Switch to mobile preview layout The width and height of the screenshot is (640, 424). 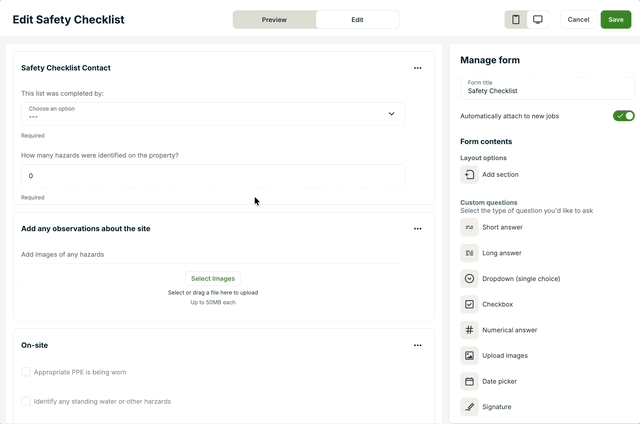[x=516, y=19]
